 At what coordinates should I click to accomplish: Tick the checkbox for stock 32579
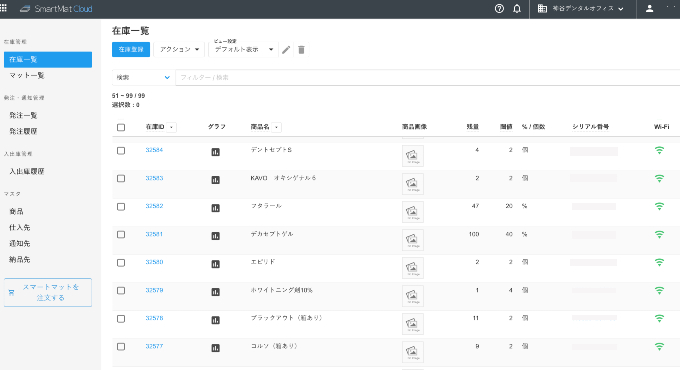coord(121,291)
